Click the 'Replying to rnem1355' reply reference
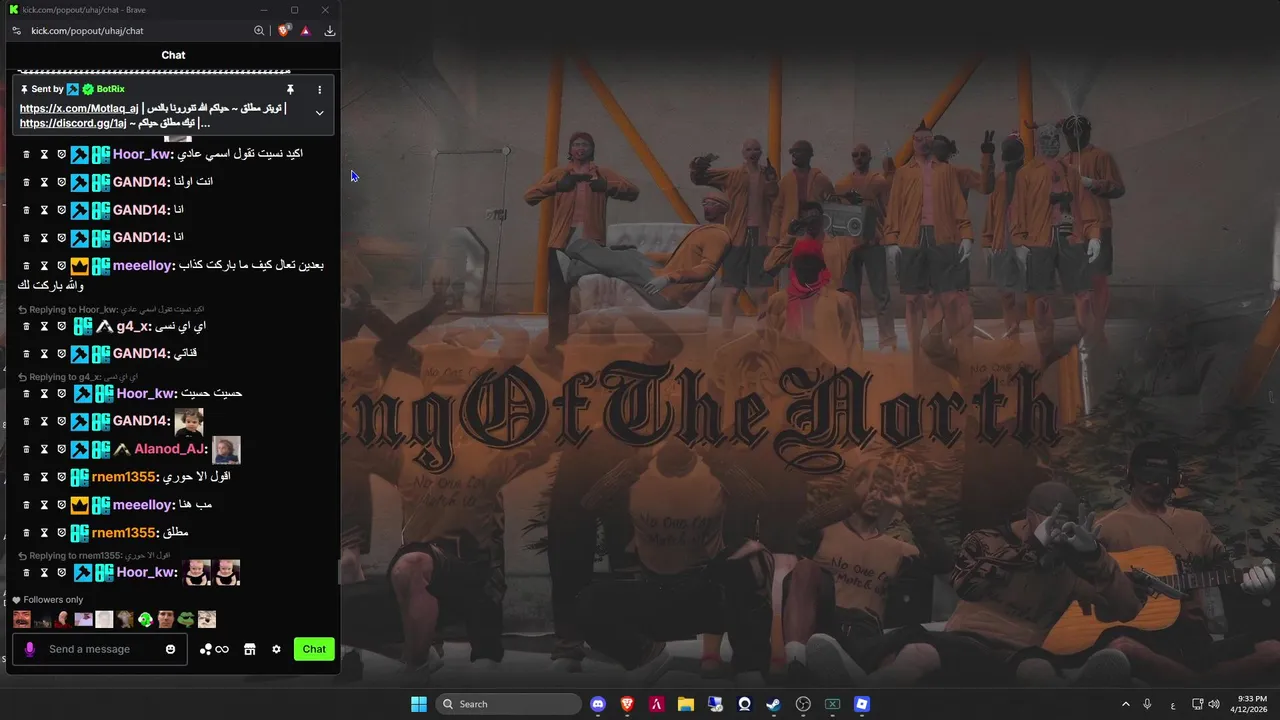The height and width of the screenshot is (720, 1280). click(95, 555)
